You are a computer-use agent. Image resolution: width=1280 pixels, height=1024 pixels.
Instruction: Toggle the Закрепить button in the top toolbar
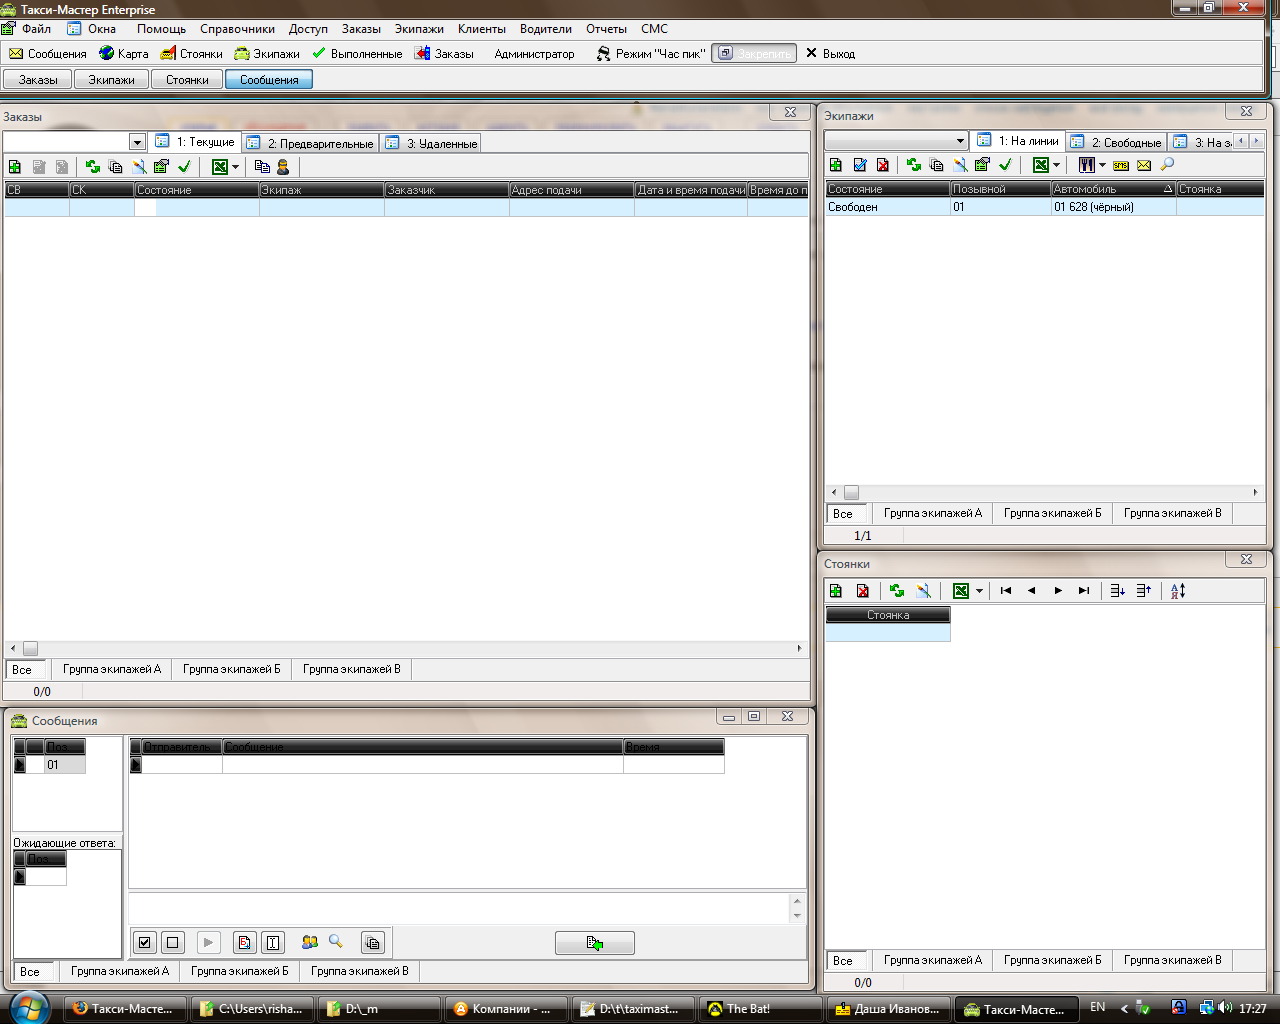tap(754, 54)
